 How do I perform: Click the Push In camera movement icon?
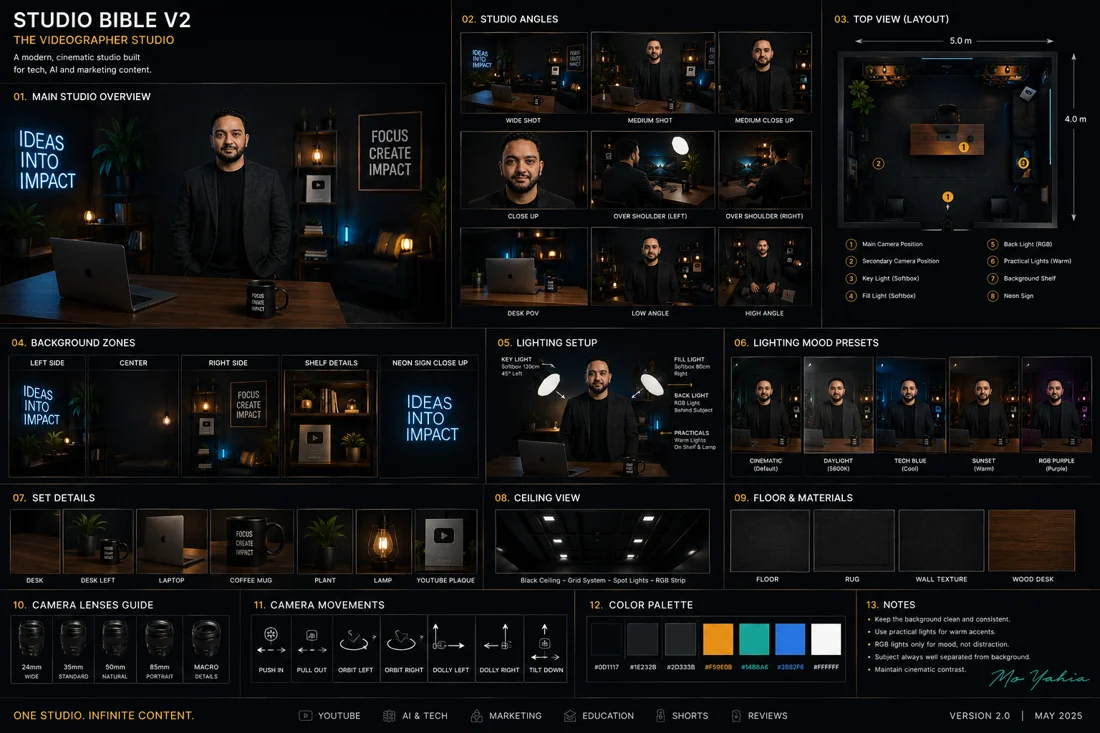(271, 642)
